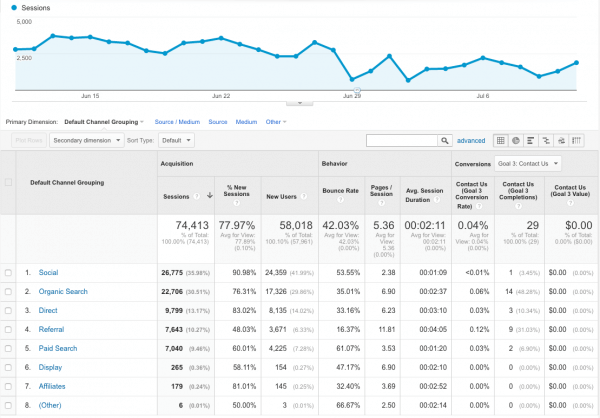This screenshot has height=418, width=600.
Task: Open the Paid Search channel link
Action: (58, 348)
